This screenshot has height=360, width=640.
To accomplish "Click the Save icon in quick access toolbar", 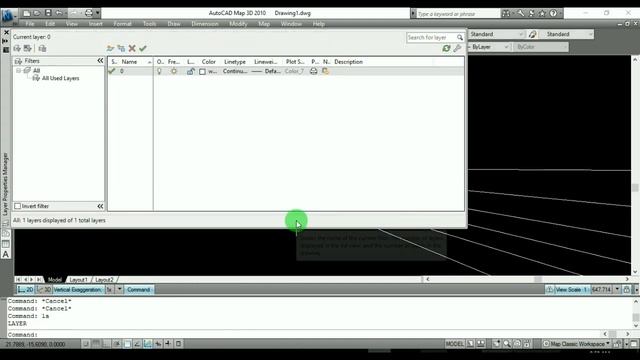I will 48,13.
